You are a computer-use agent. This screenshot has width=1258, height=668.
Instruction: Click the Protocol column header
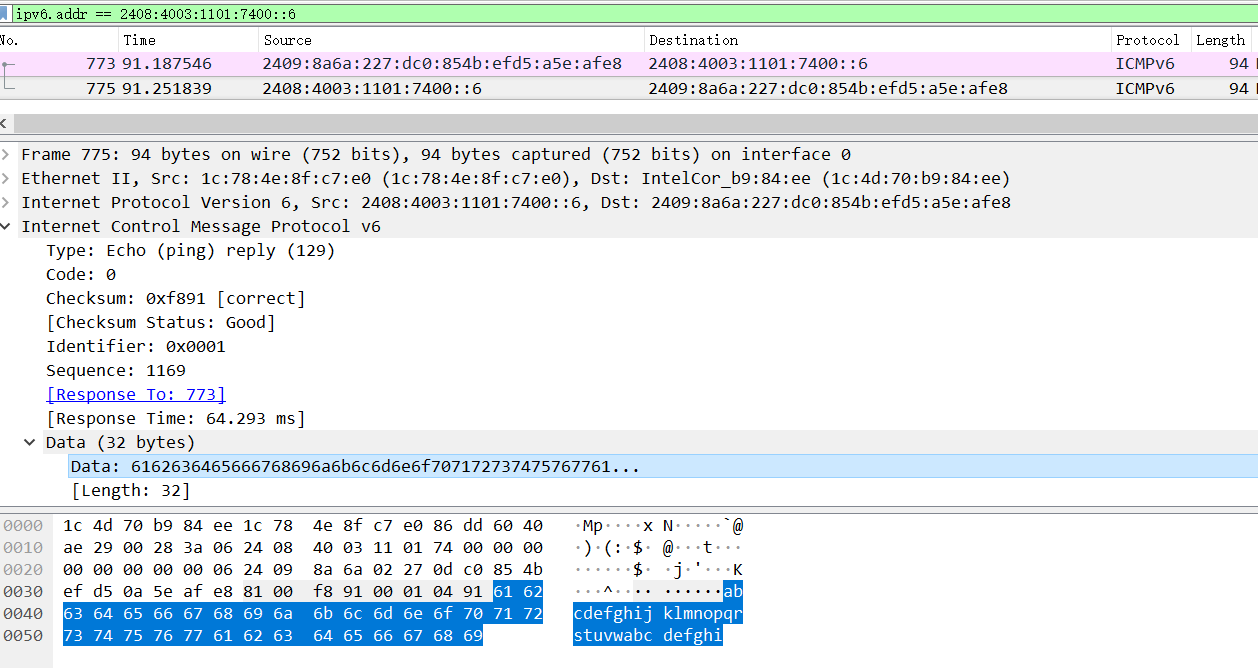(x=1147, y=40)
